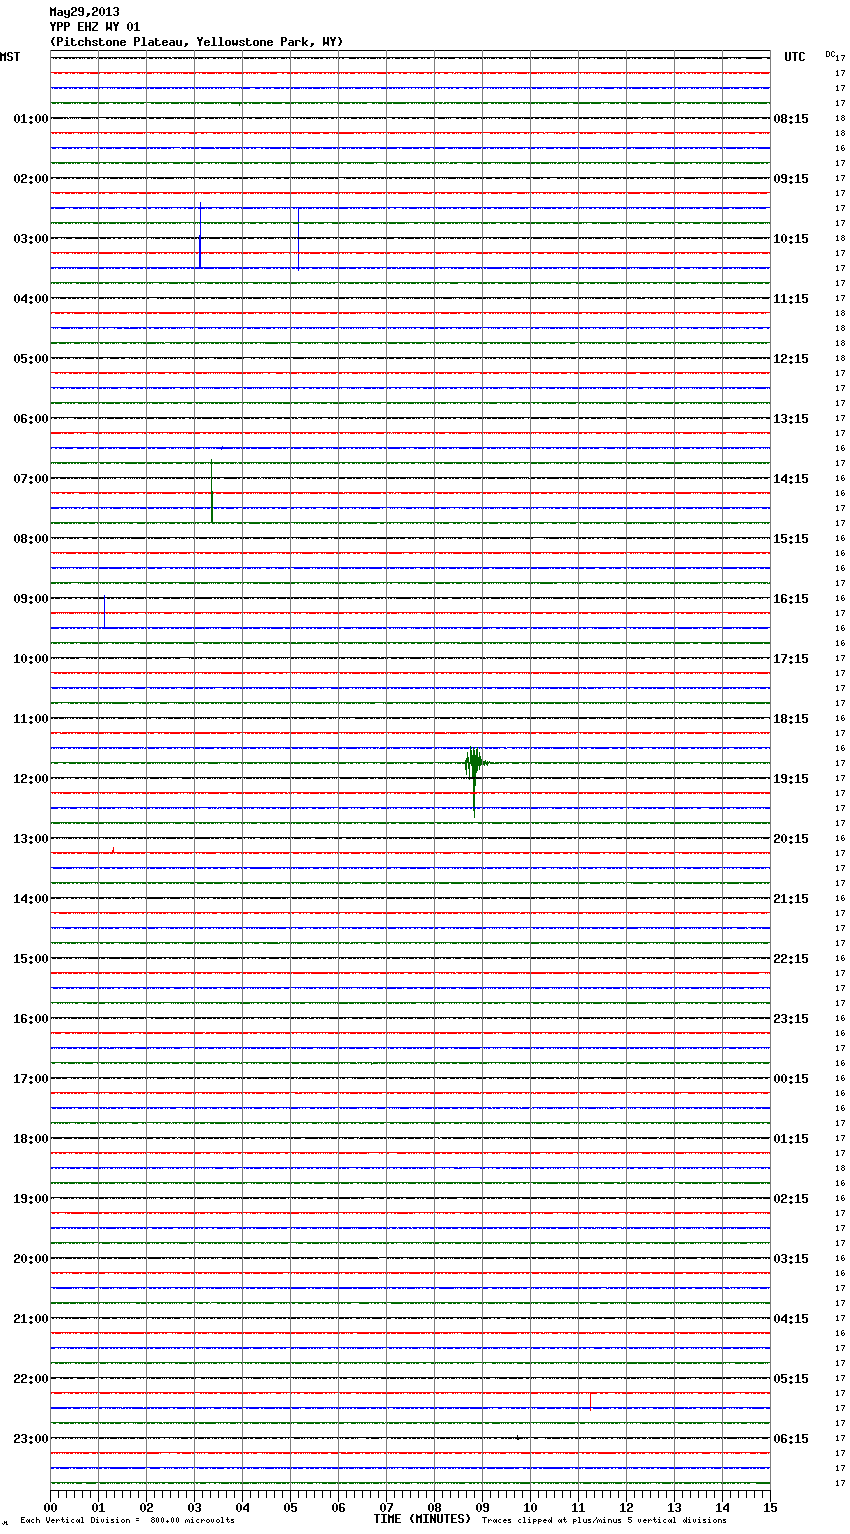Click minute tick label 09 on bottom axis
The image size is (850, 1534).
point(482,1507)
